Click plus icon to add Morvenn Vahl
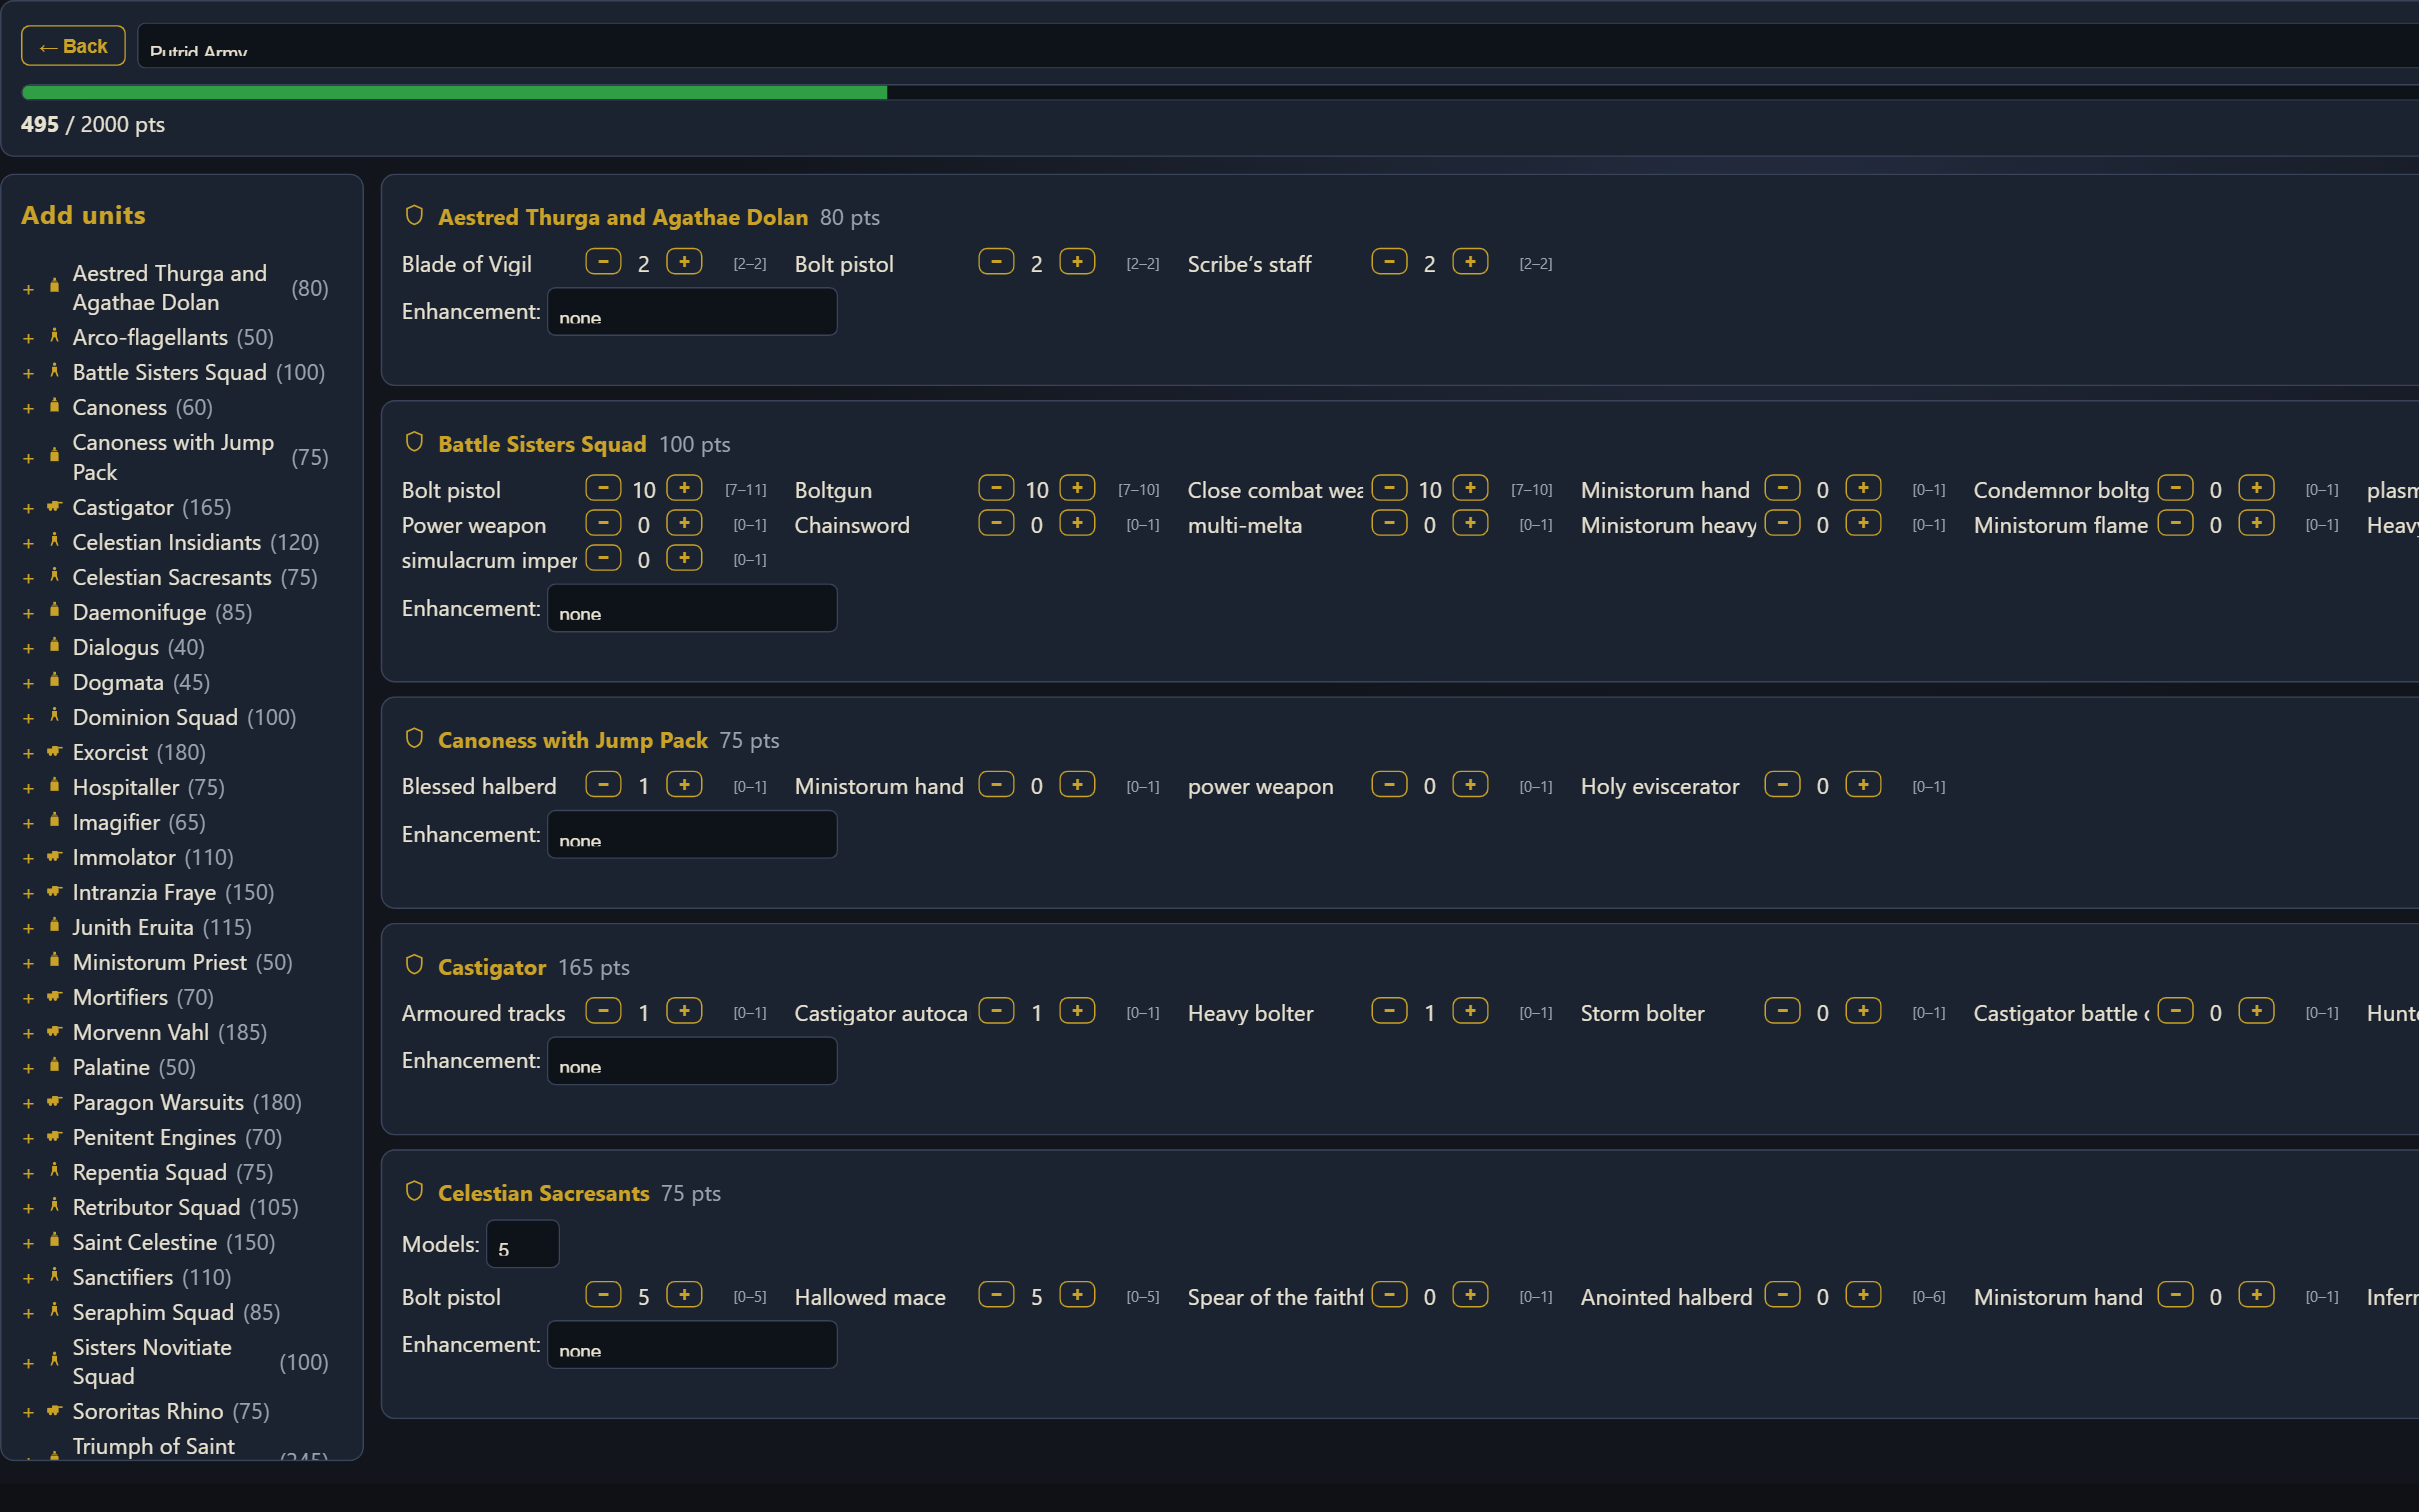Viewport: 2419px width, 1512px height. click(x=28, y=1033)
